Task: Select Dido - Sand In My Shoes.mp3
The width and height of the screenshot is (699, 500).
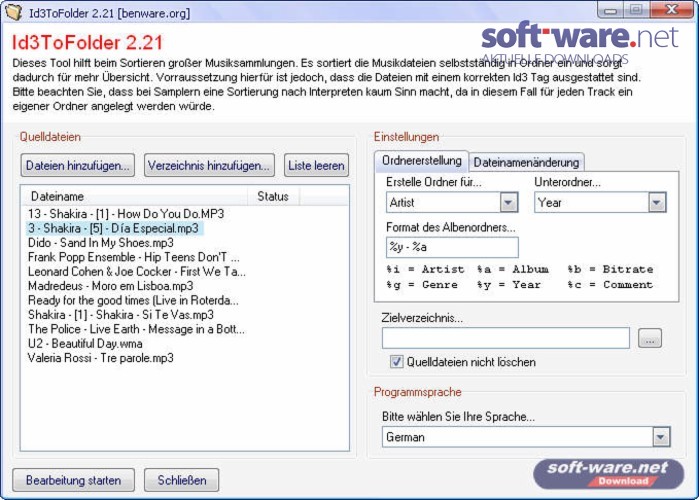Action: [101, 243]
